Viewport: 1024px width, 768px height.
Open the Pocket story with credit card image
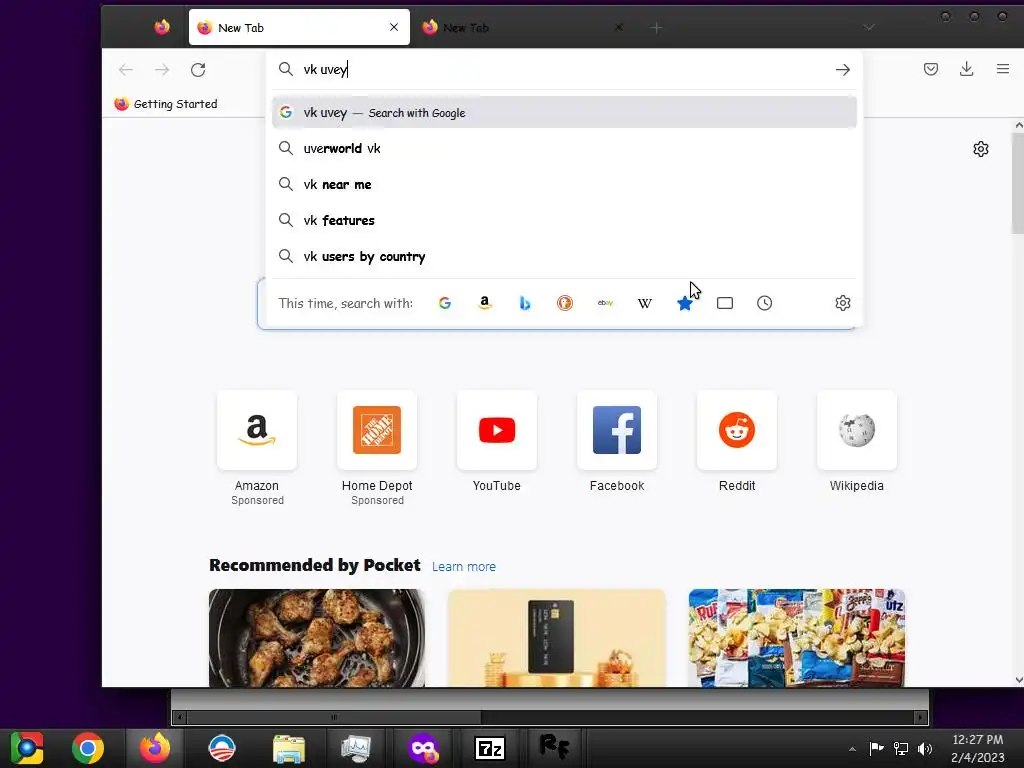(557, 638)
